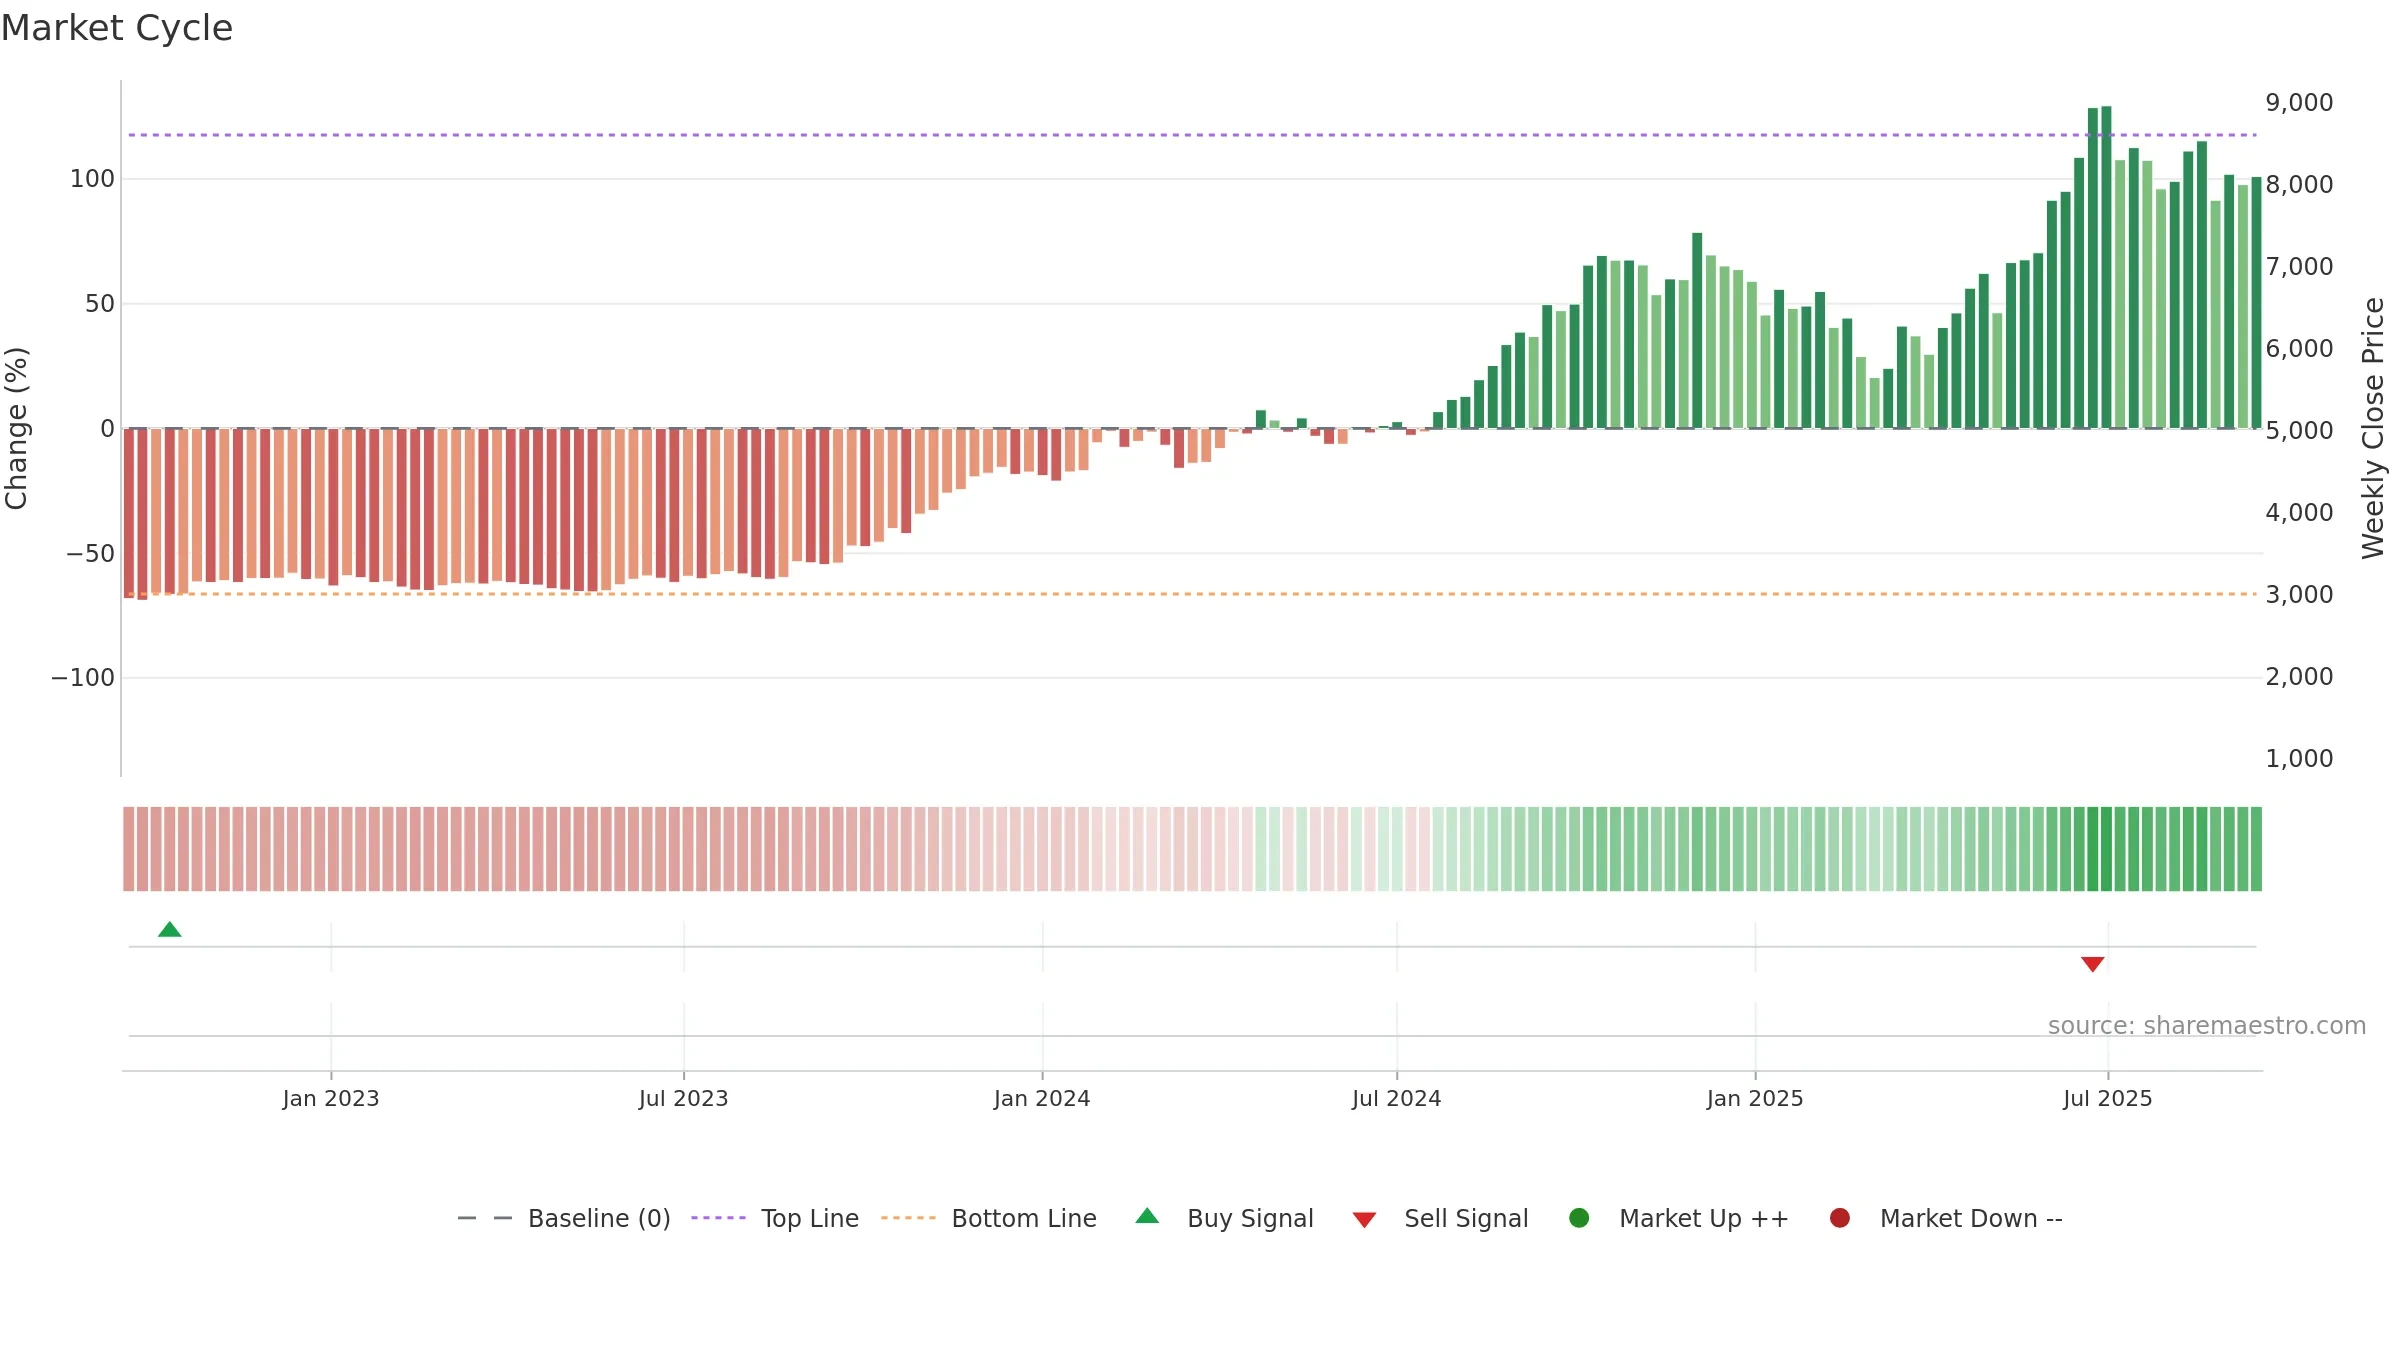Toggle the Bottom Line legend entry
Viewport: 2400px width, 1350px height.
[989, 1218]
